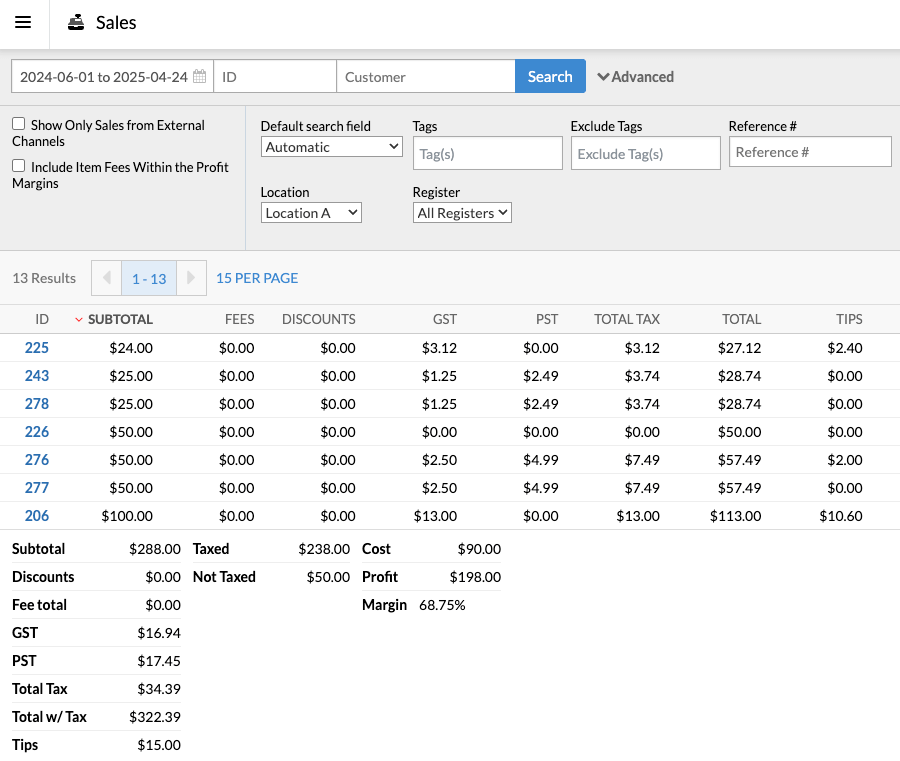The width and height of the screenshot is (900, 761).
Task: Click the Tags input box
Action: [x=488, y=153]
